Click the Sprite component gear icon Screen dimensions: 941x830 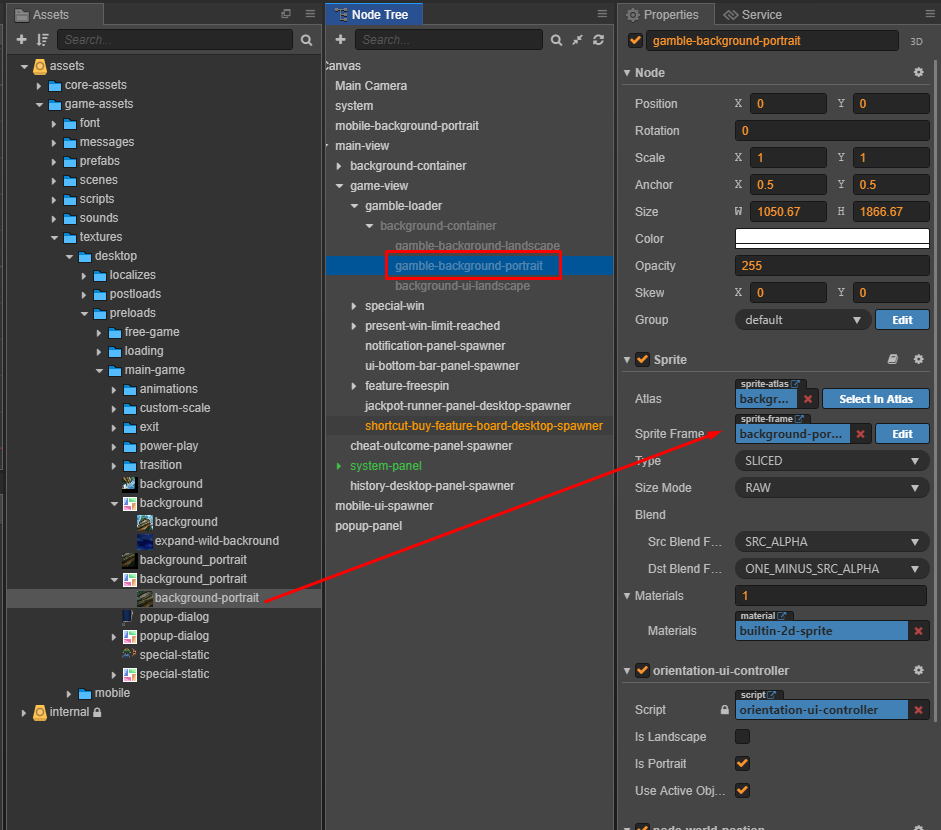click(x=918, y=359)
